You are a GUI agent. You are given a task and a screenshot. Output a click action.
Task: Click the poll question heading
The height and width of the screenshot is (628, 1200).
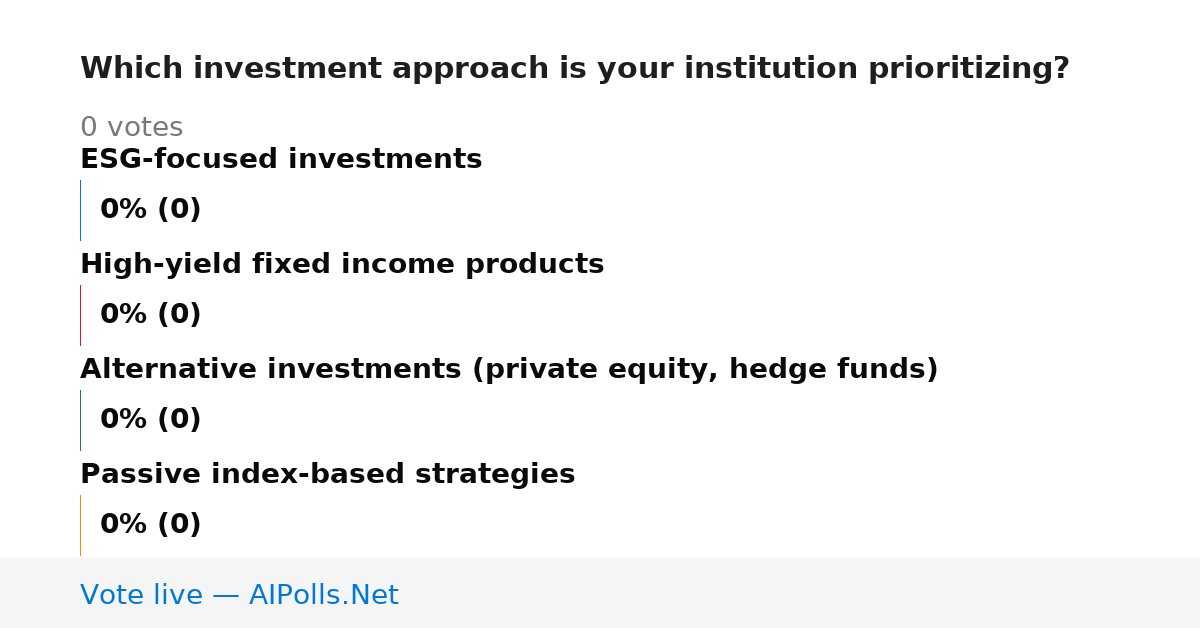click(x=575, y=69)
